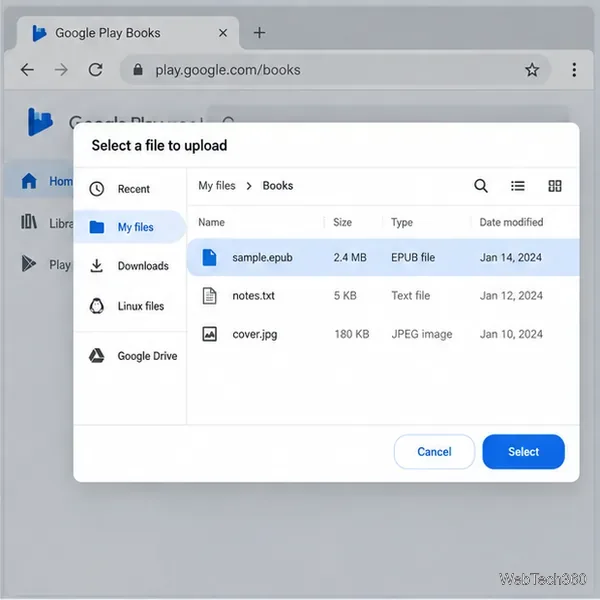This screenshot has width=600, height=600.
Task: Click the My files folder icon
Action: coord(96,227)
